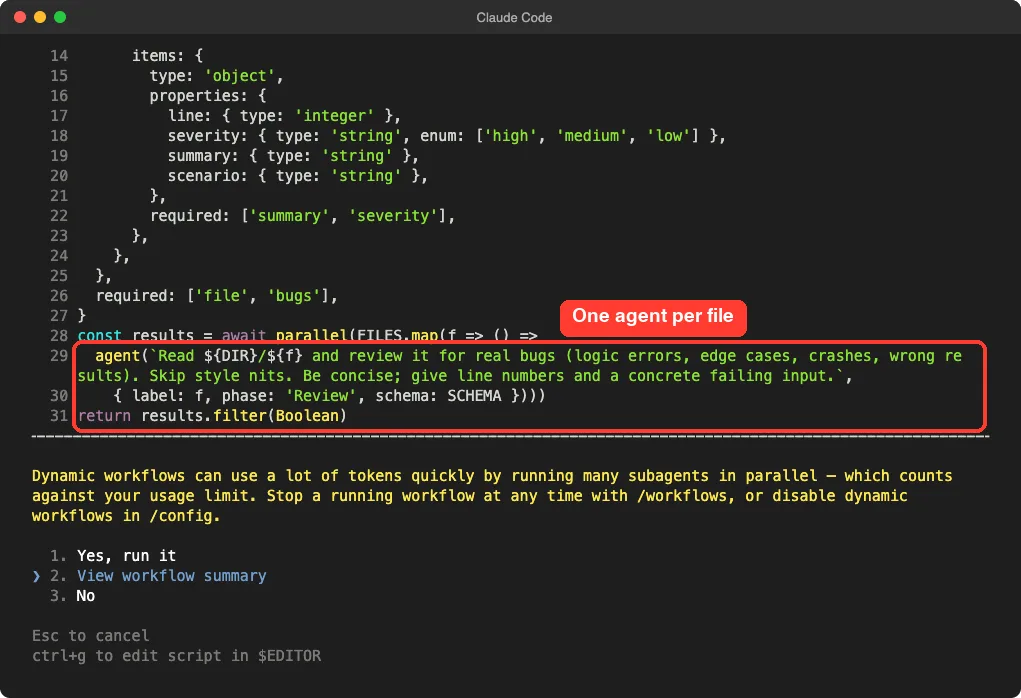Screen dimensions: 1021x698
Task: Click the "summary: { type: 'string' }" line
Action: (293, 156)
